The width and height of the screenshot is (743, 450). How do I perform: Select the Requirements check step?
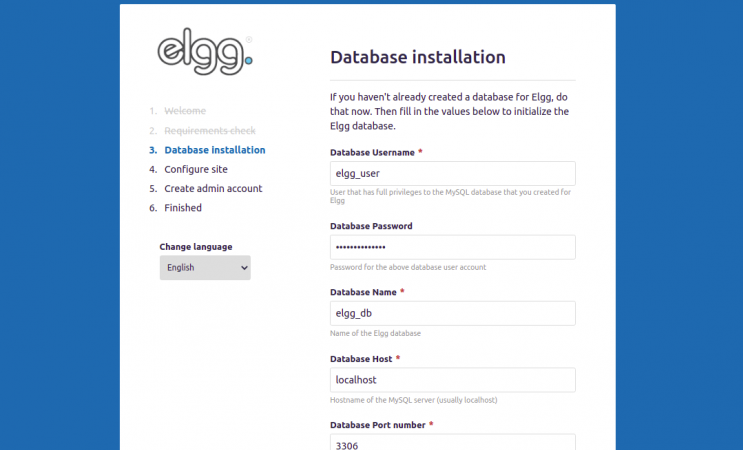210,130
